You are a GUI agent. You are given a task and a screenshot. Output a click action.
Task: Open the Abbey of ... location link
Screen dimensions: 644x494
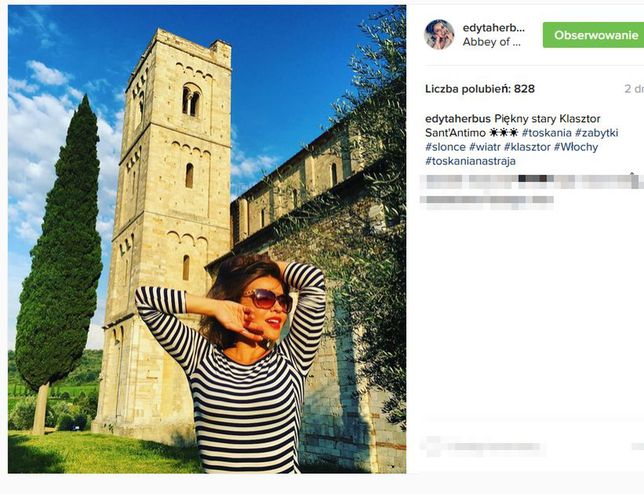pos(491,42)
